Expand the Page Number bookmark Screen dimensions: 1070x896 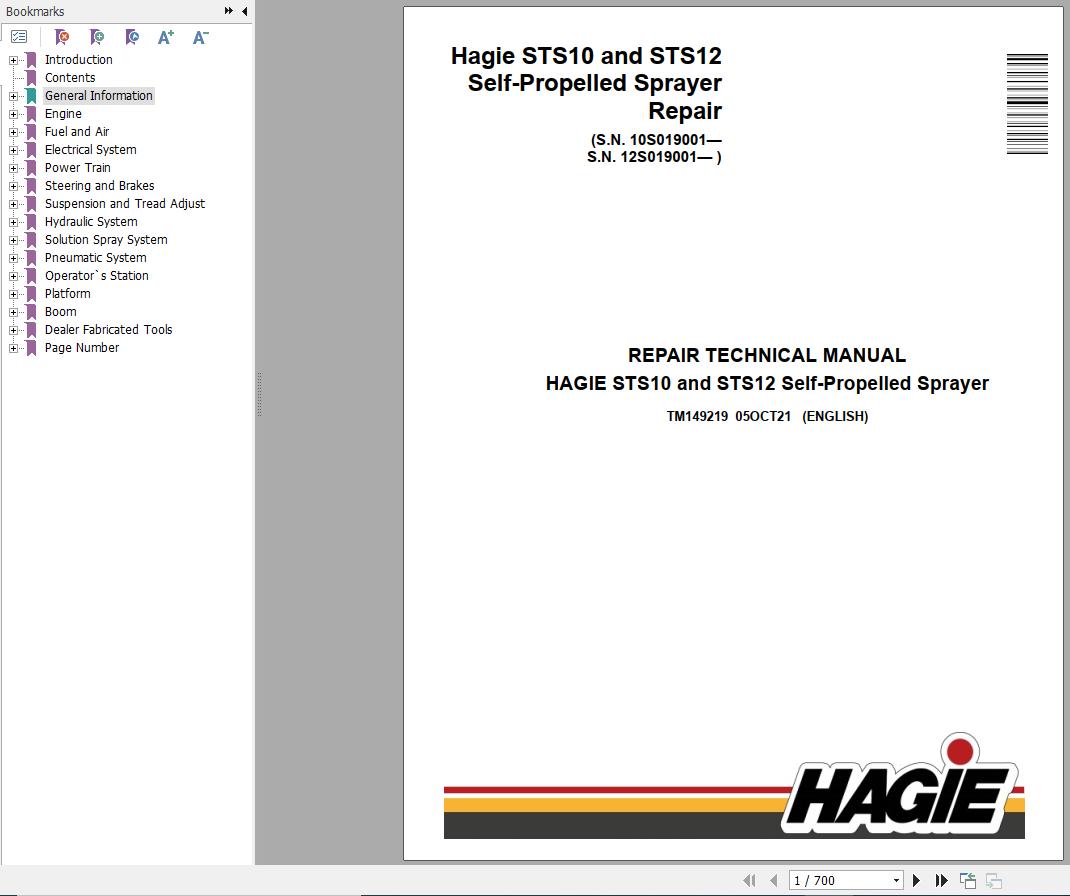pos(13,348)
